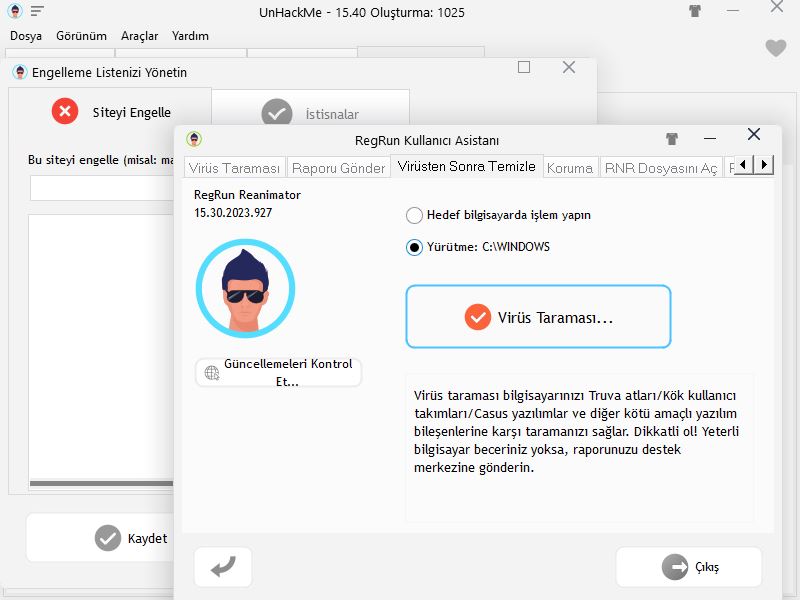This screenshot has width=800, height=600.
Task: Click the red X Siteyi Engelle icon
Action: (x=65, y=111)
